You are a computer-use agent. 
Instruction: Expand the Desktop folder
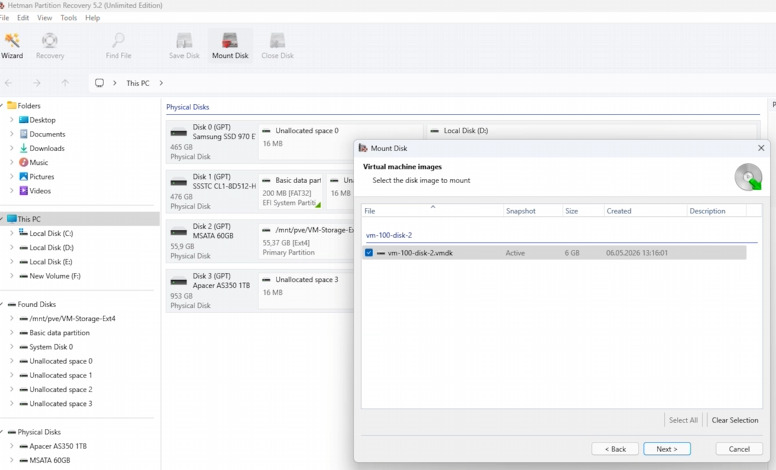pos(11,120)
